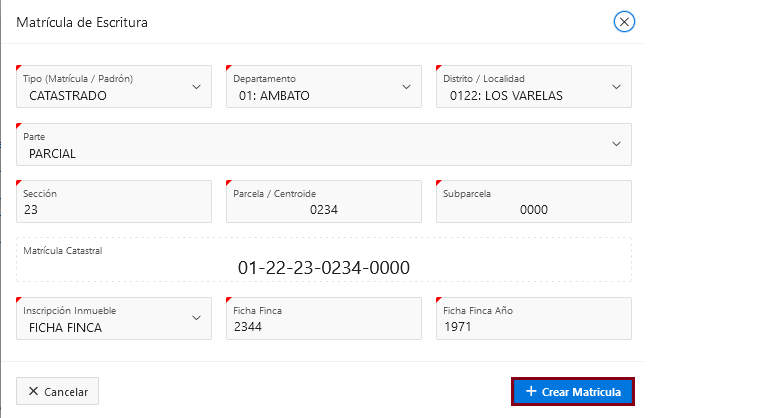The height and width of the screenshot is (418, 784).
Task: Click the Matrícula de Escritura title
Action: coord(82,22)
